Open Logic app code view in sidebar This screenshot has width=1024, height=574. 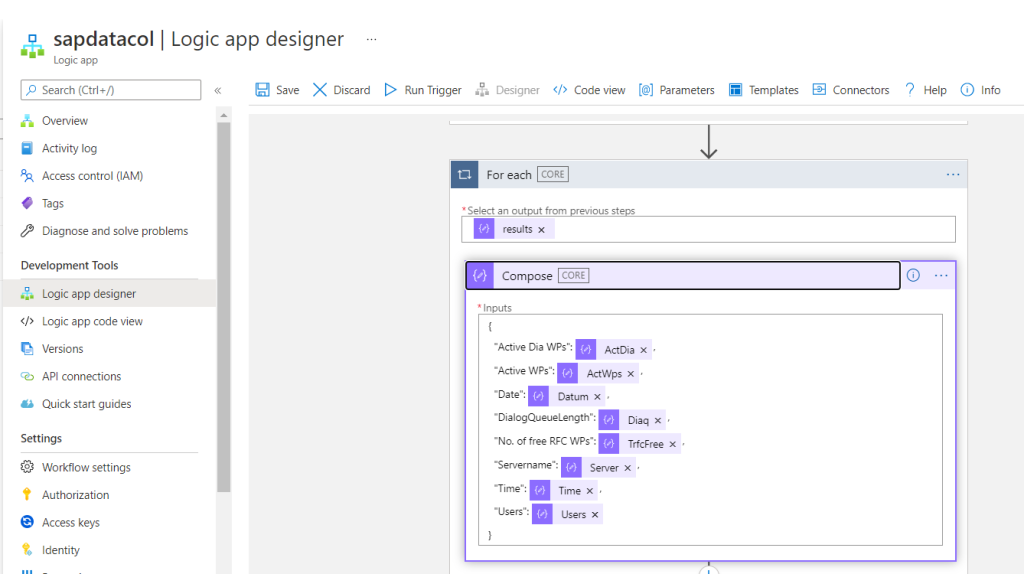pyautogui.click(x=92, y=321)
